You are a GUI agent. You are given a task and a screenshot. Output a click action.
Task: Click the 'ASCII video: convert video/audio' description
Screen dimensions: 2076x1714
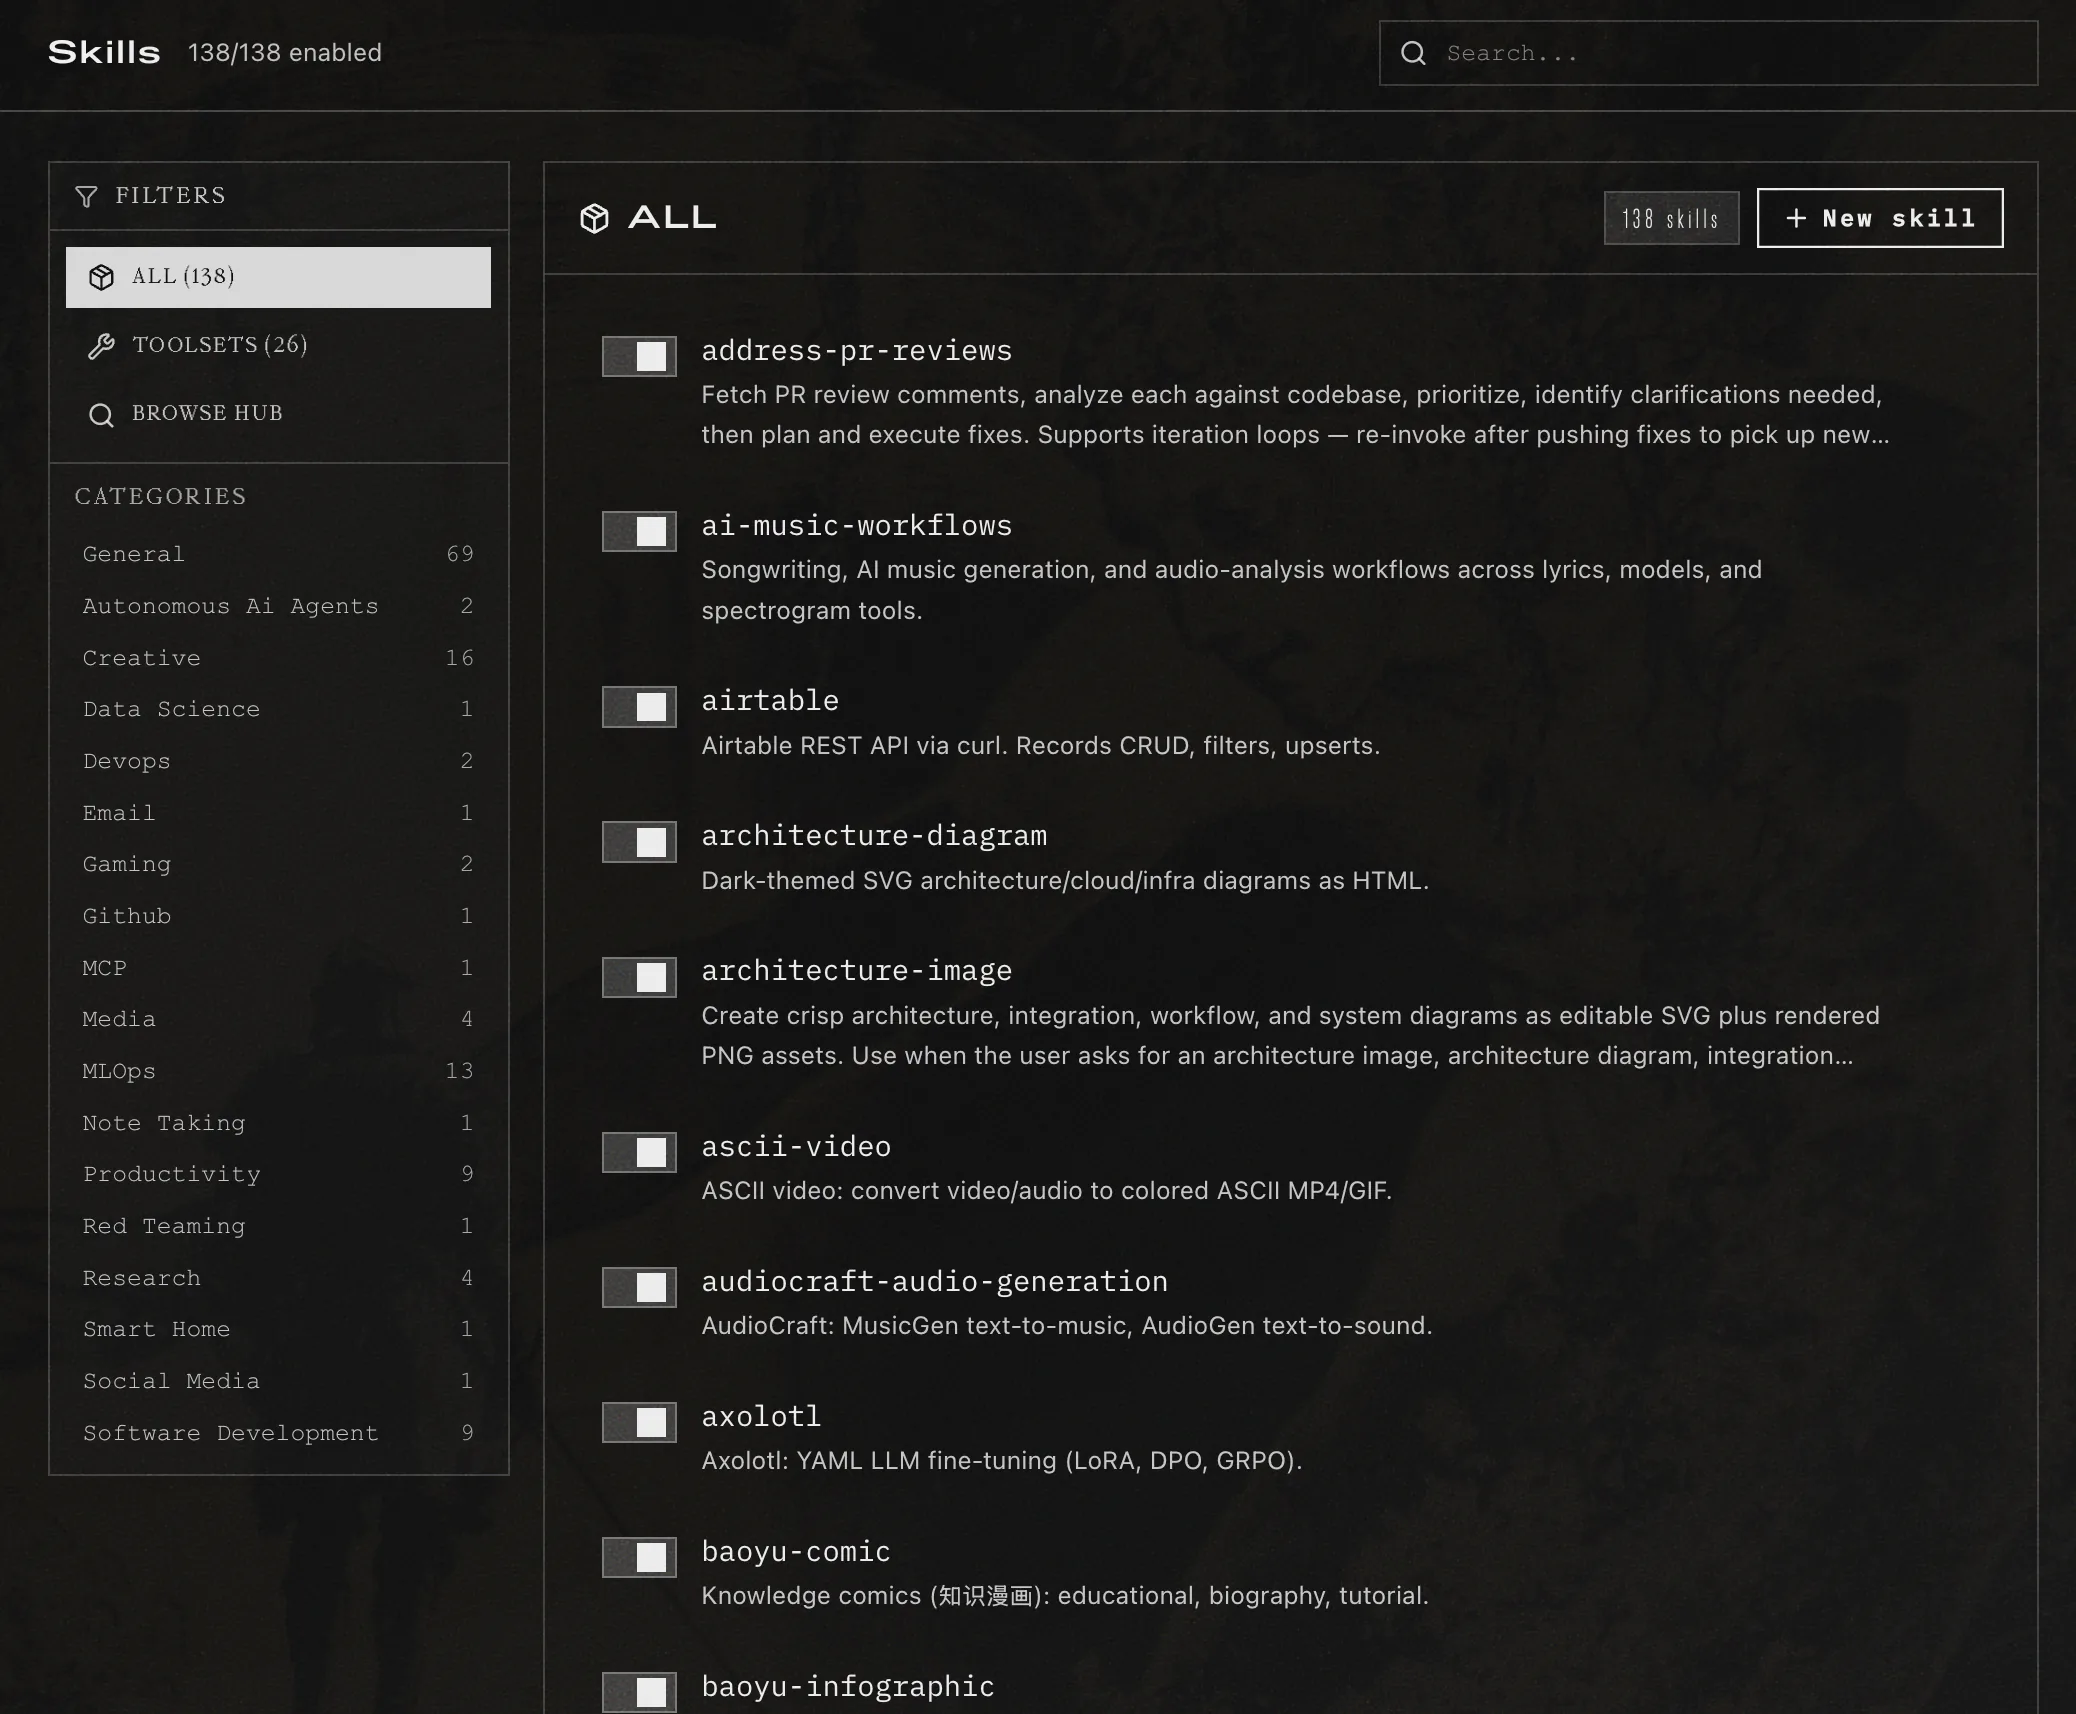pyautogui.click(x=1046, y=1191)
